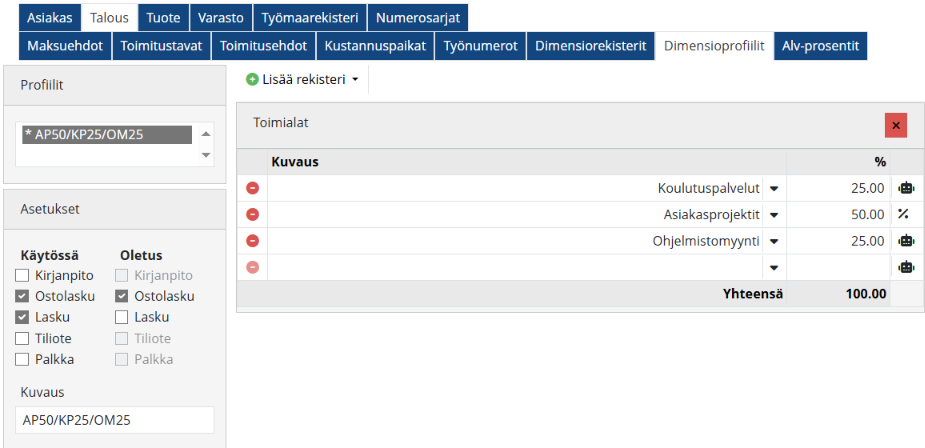The image size is (925, 448).
Task: Click the percent icon on Asiakasprojektit row
Action: [904, 214]
